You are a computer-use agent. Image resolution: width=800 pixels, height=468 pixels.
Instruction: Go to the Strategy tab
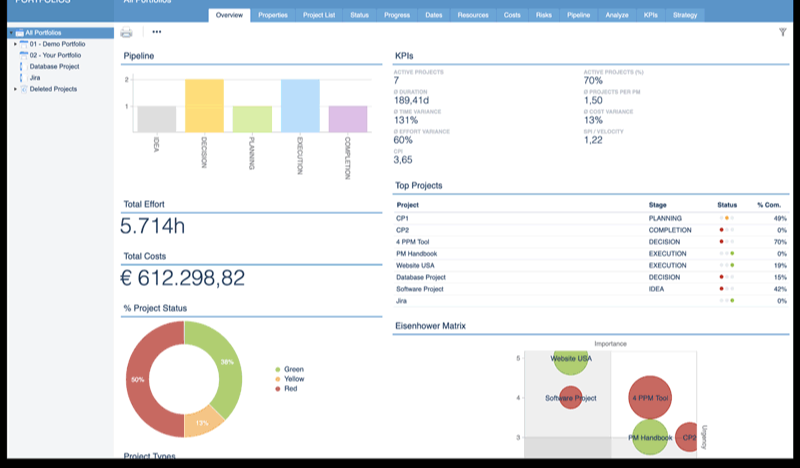(685, 15)
